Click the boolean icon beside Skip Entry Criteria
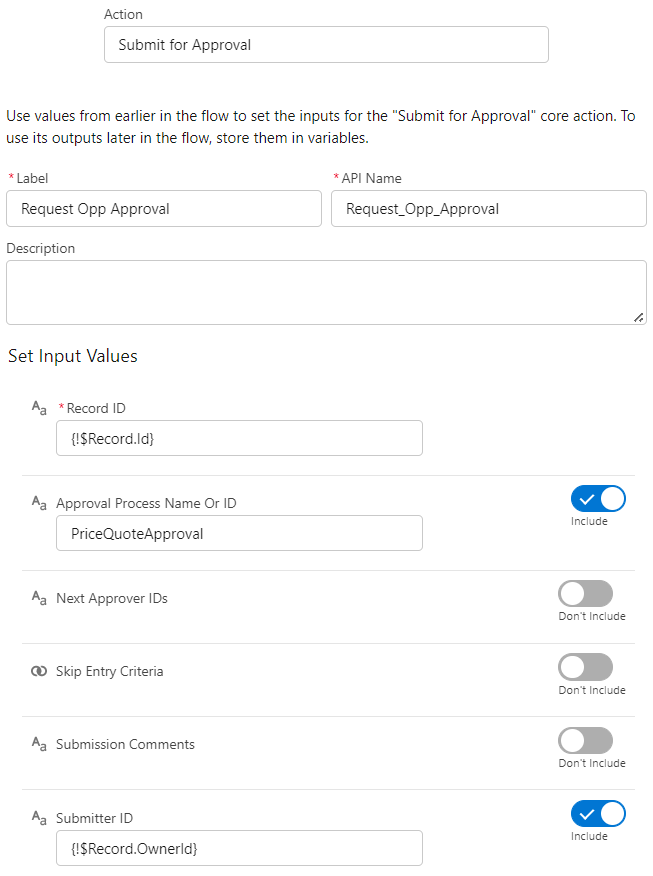The image size is (653, 876). tap(39, 671)
